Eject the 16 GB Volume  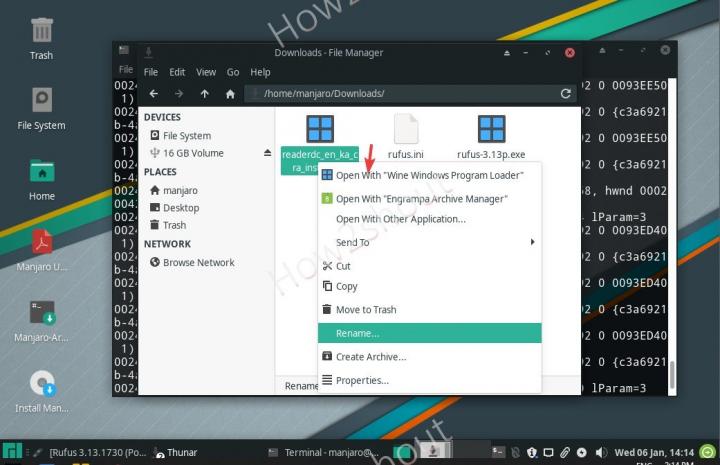pos(267,153)
